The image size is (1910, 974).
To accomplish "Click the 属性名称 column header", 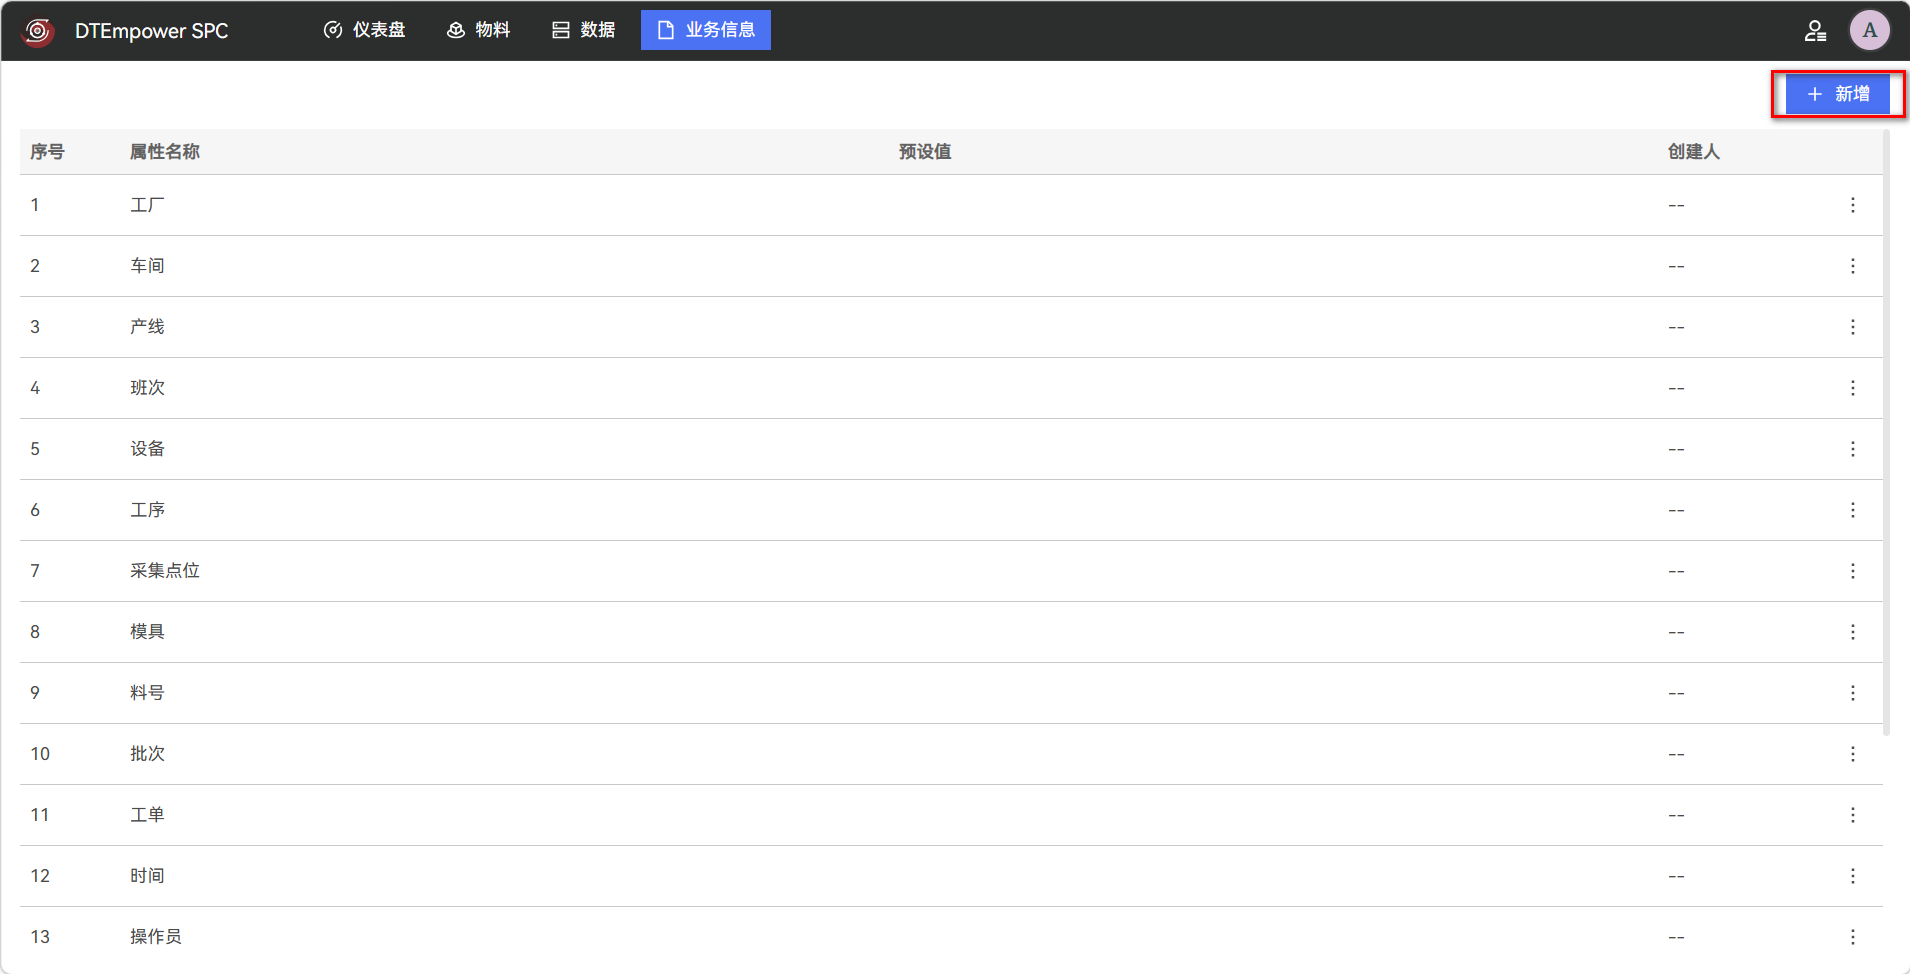I will point(165,152).
